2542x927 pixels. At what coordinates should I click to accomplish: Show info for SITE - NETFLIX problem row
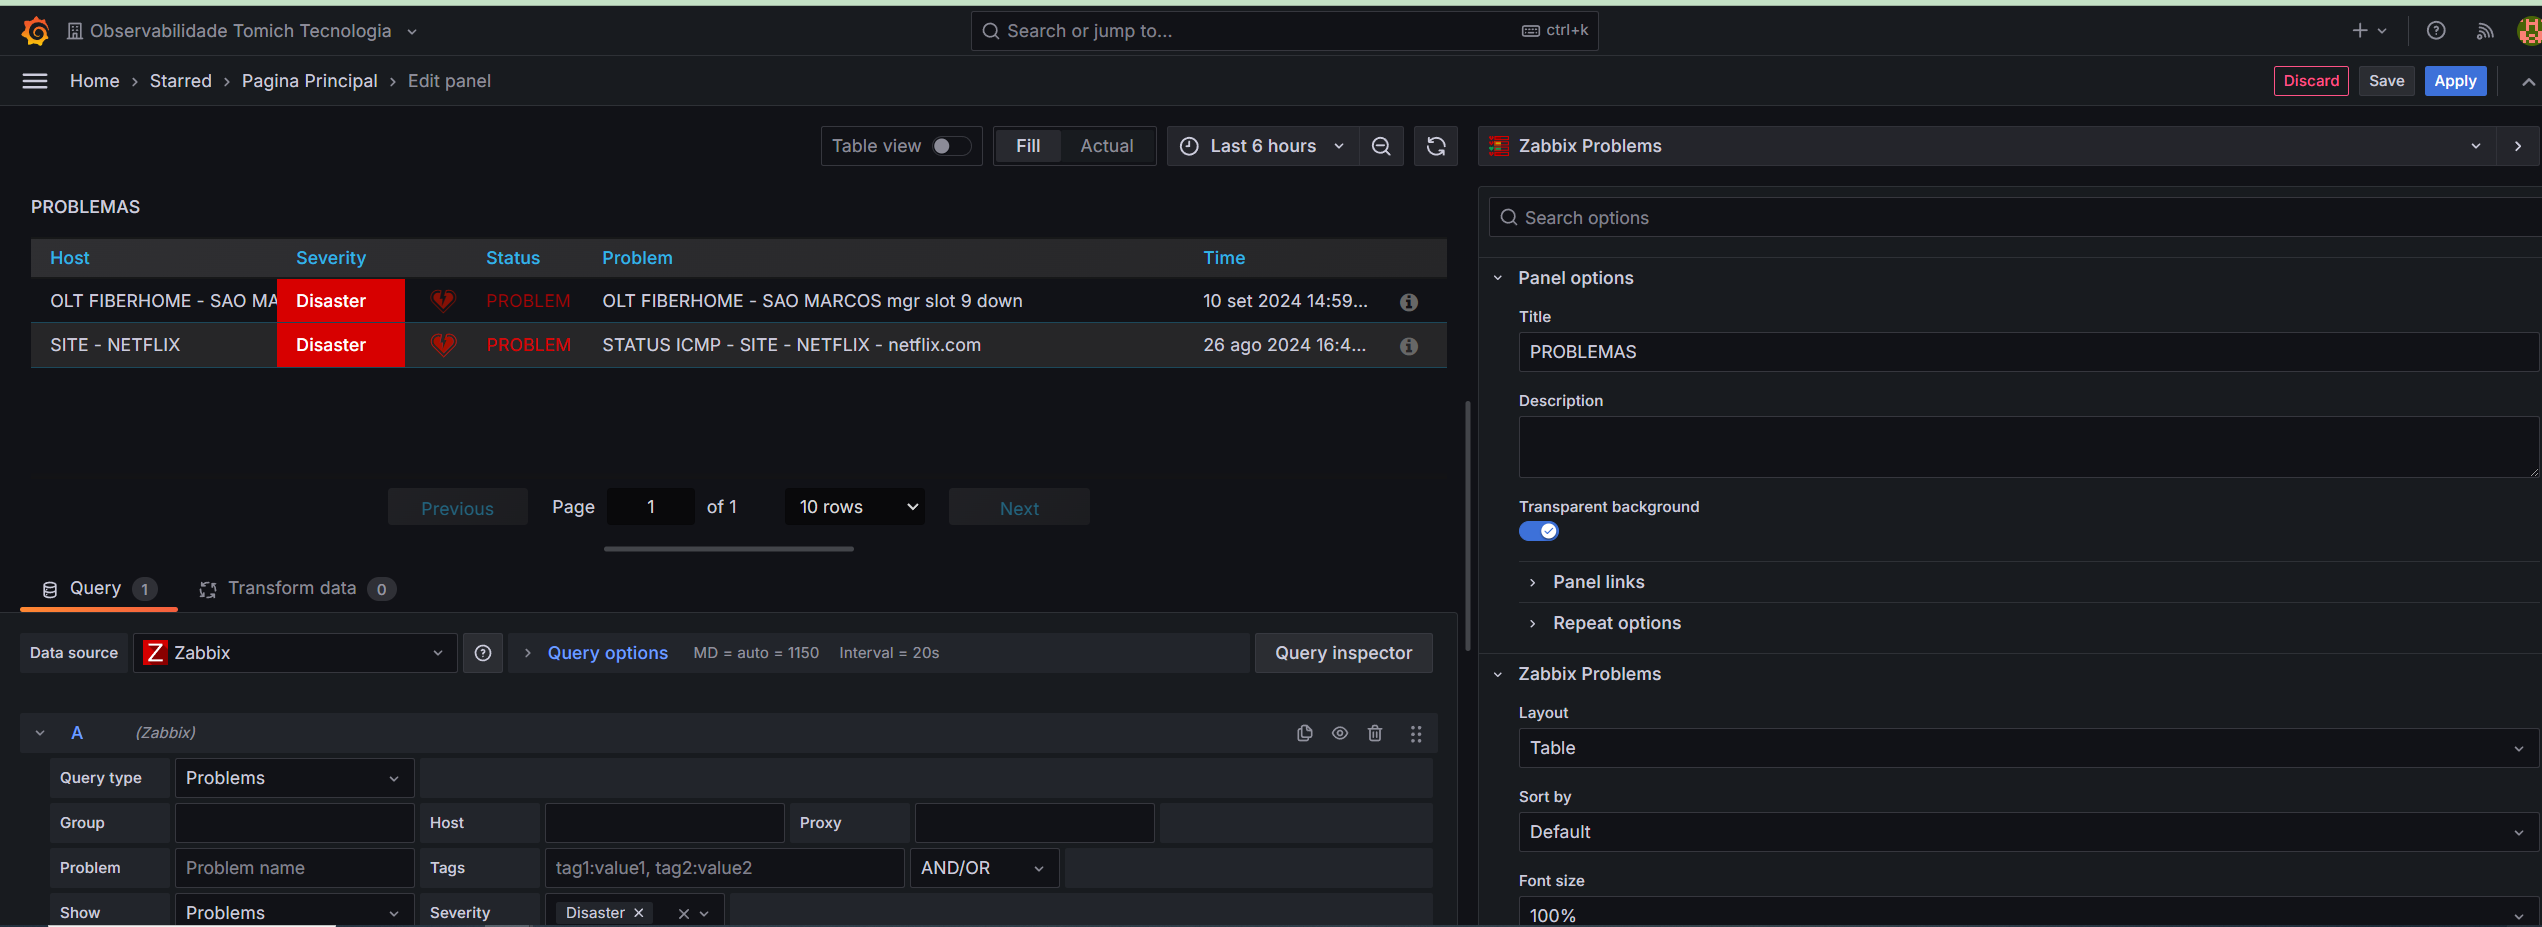pos(1409,346)
